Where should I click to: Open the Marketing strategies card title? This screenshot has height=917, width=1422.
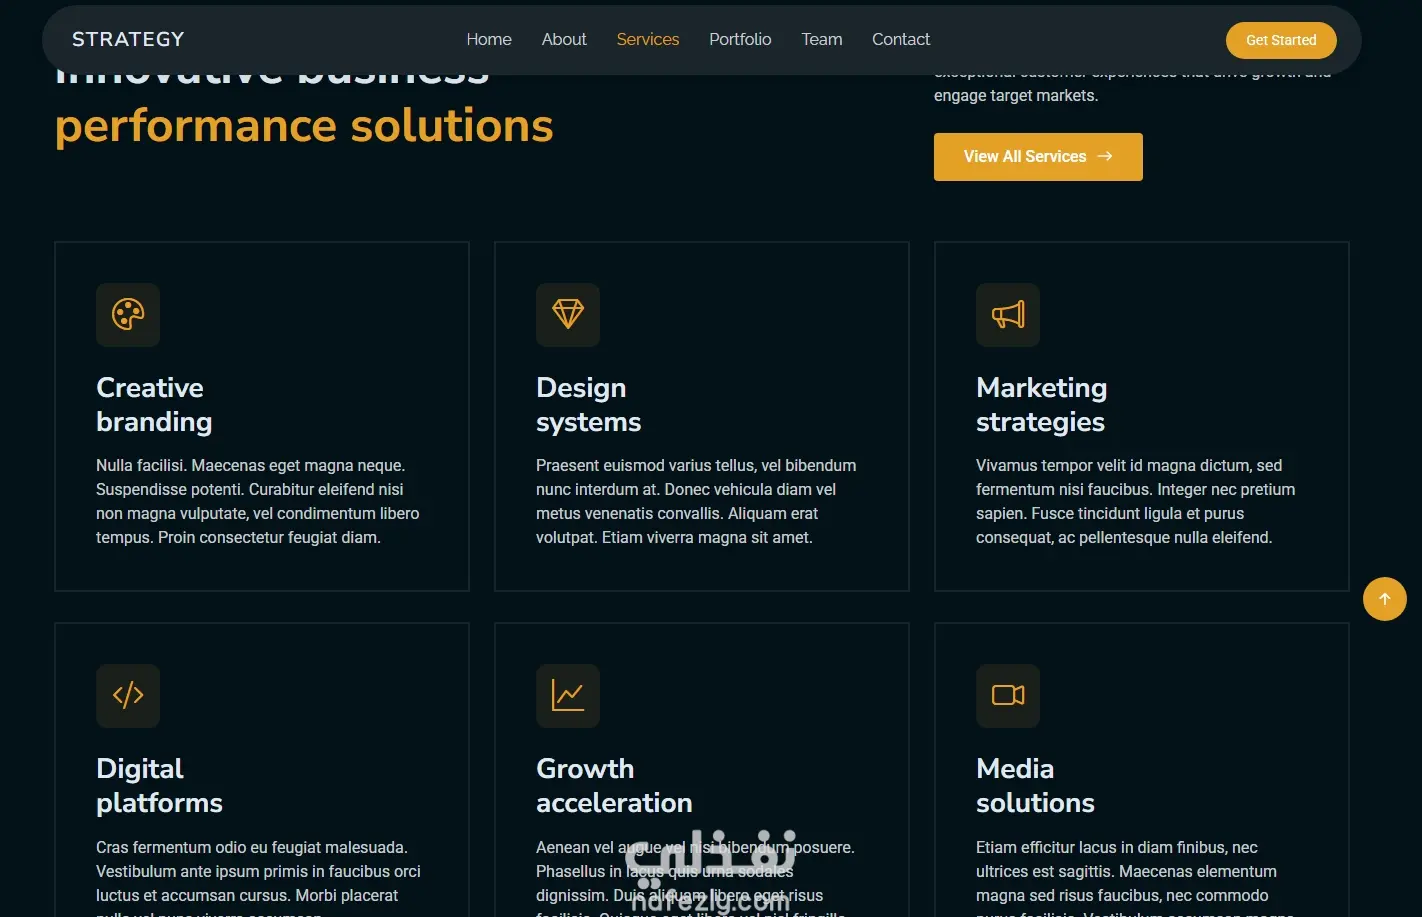pyautogui.click(x=1041, y=404)
